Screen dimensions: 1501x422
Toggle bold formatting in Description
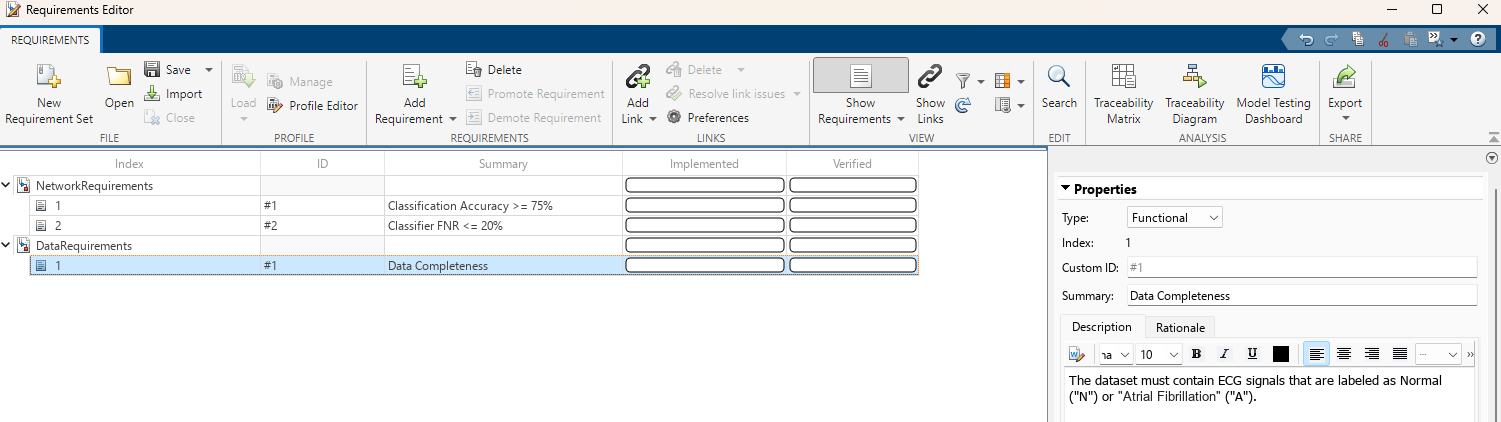[1196, 354]
